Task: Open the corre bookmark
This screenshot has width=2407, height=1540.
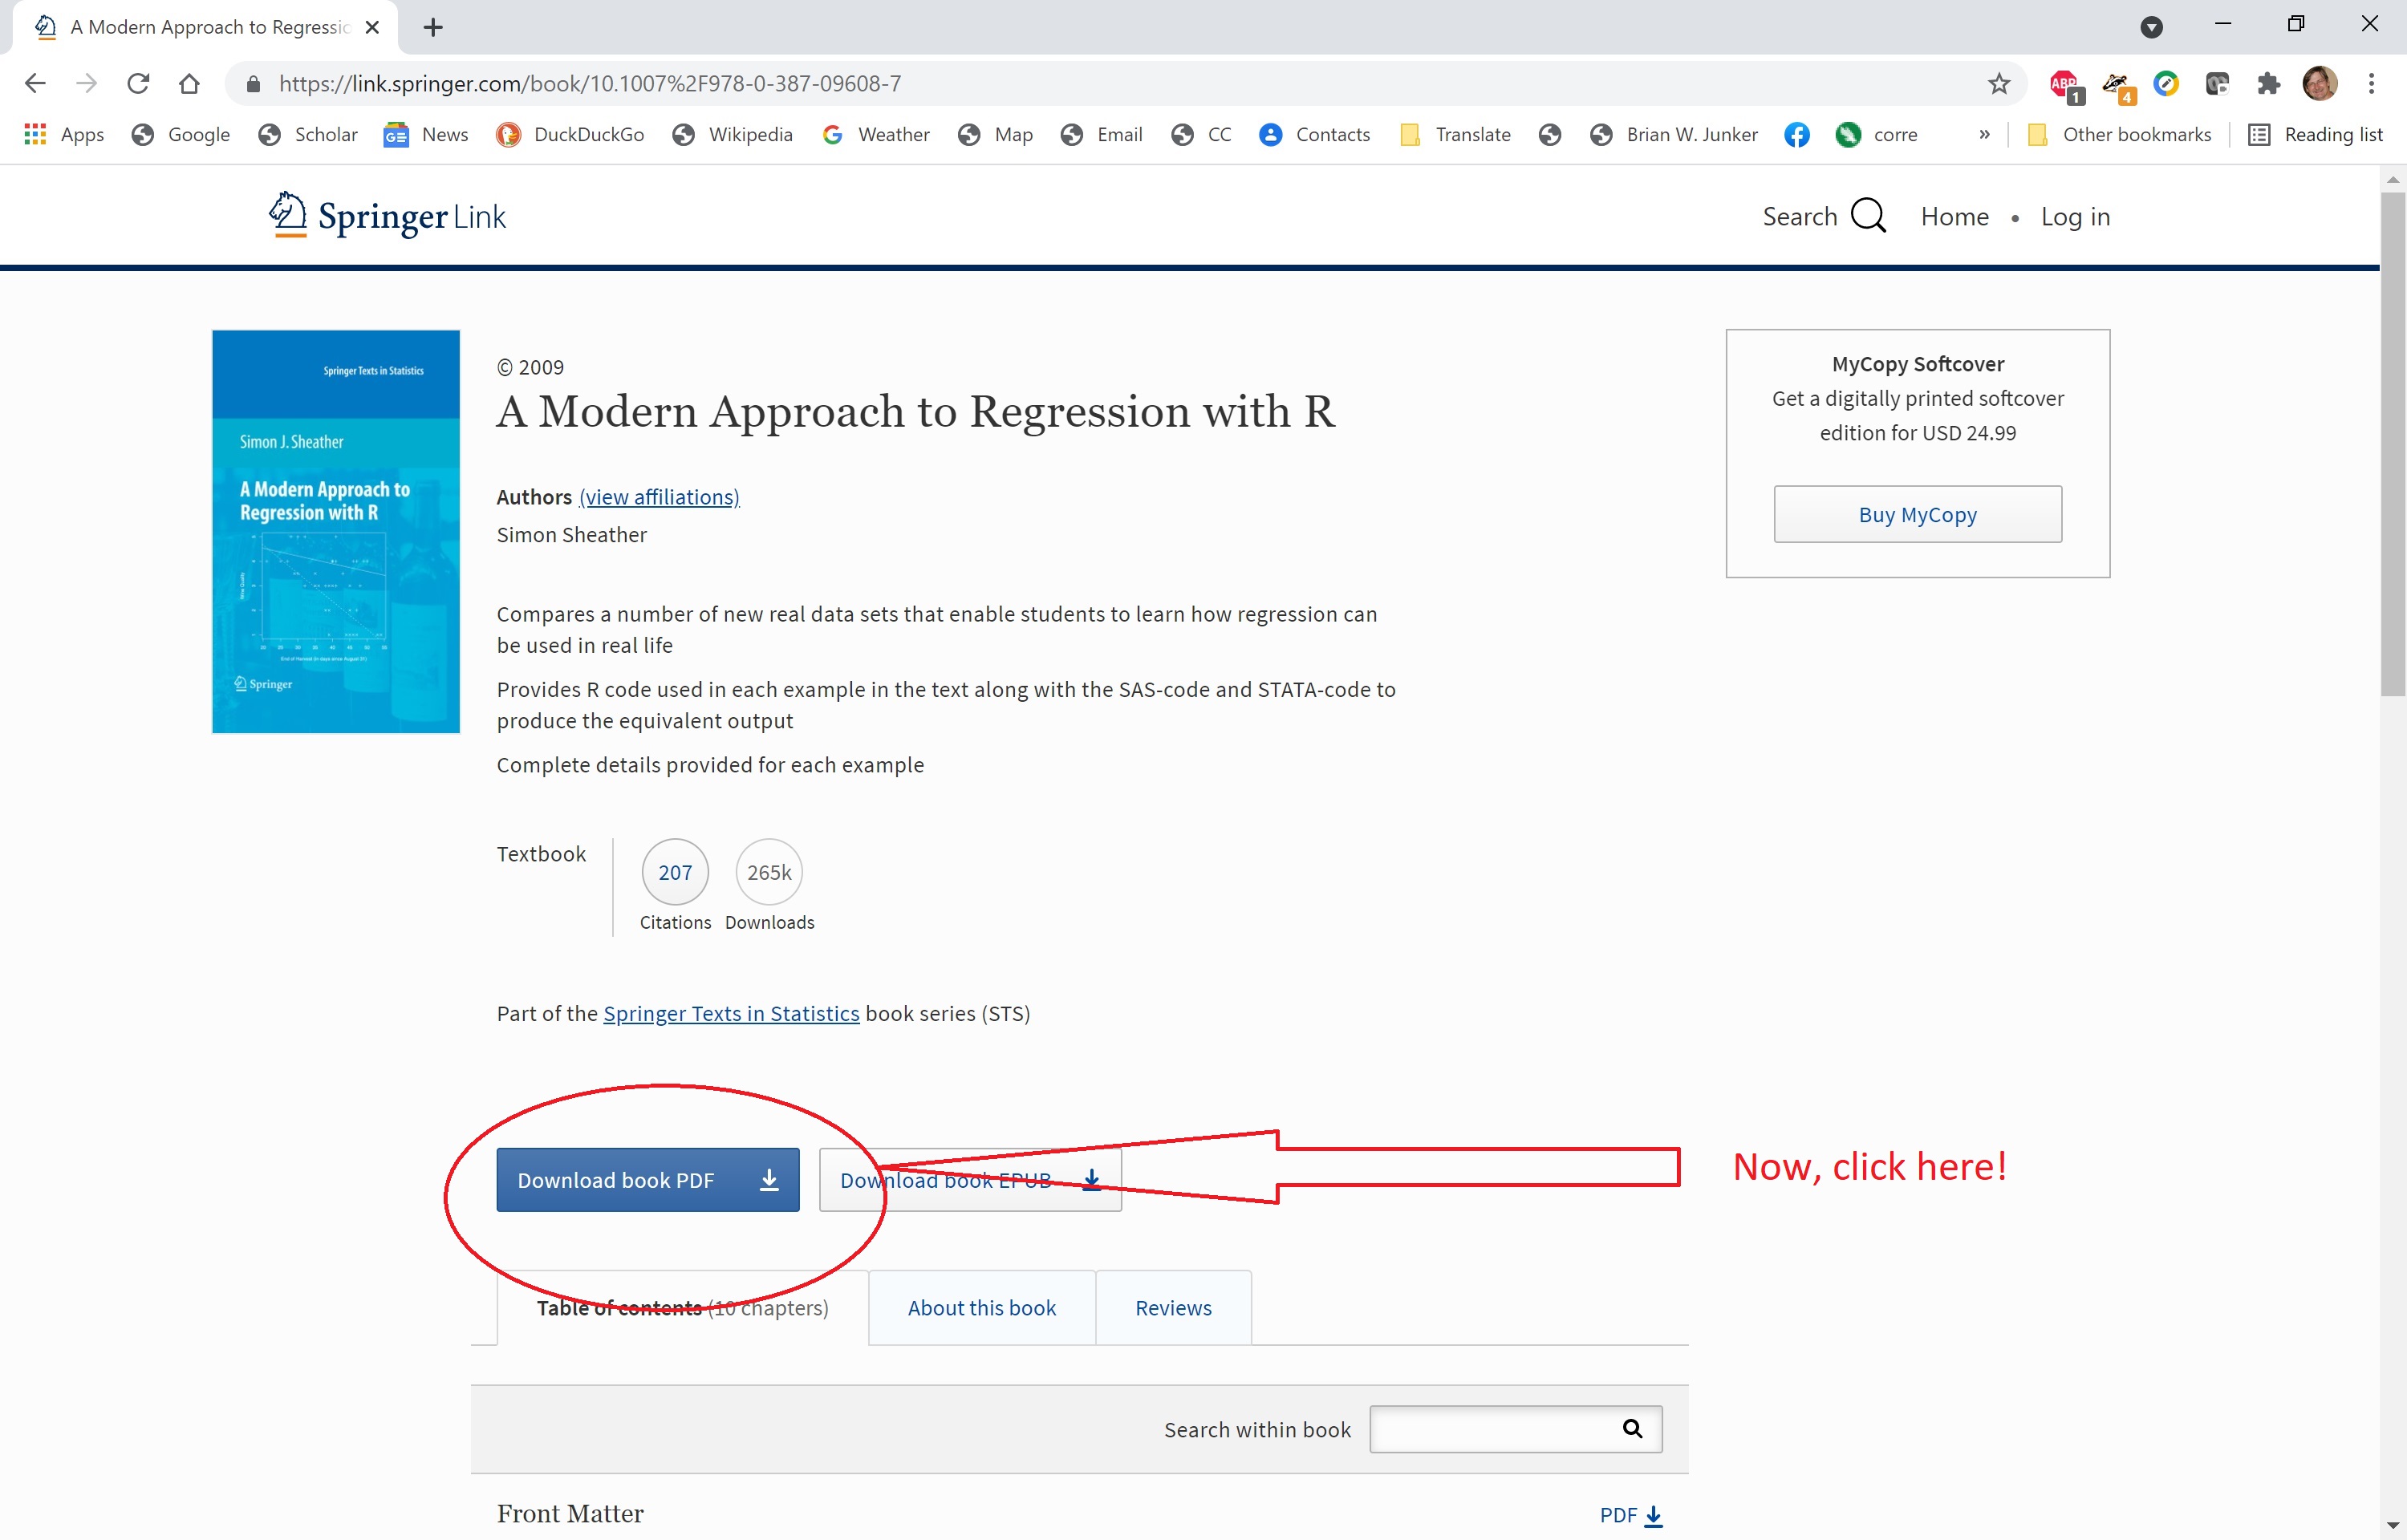Action: point(1878,134)
